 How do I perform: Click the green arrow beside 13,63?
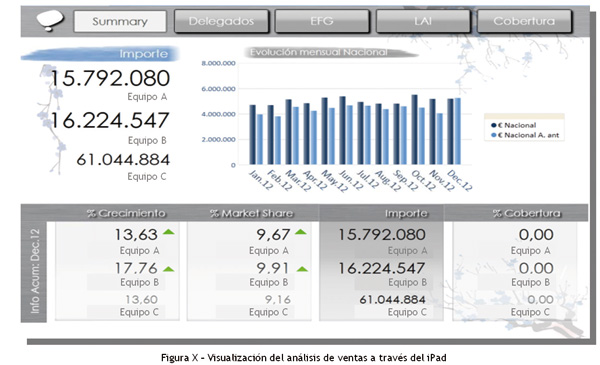click(x=169, y=232)
